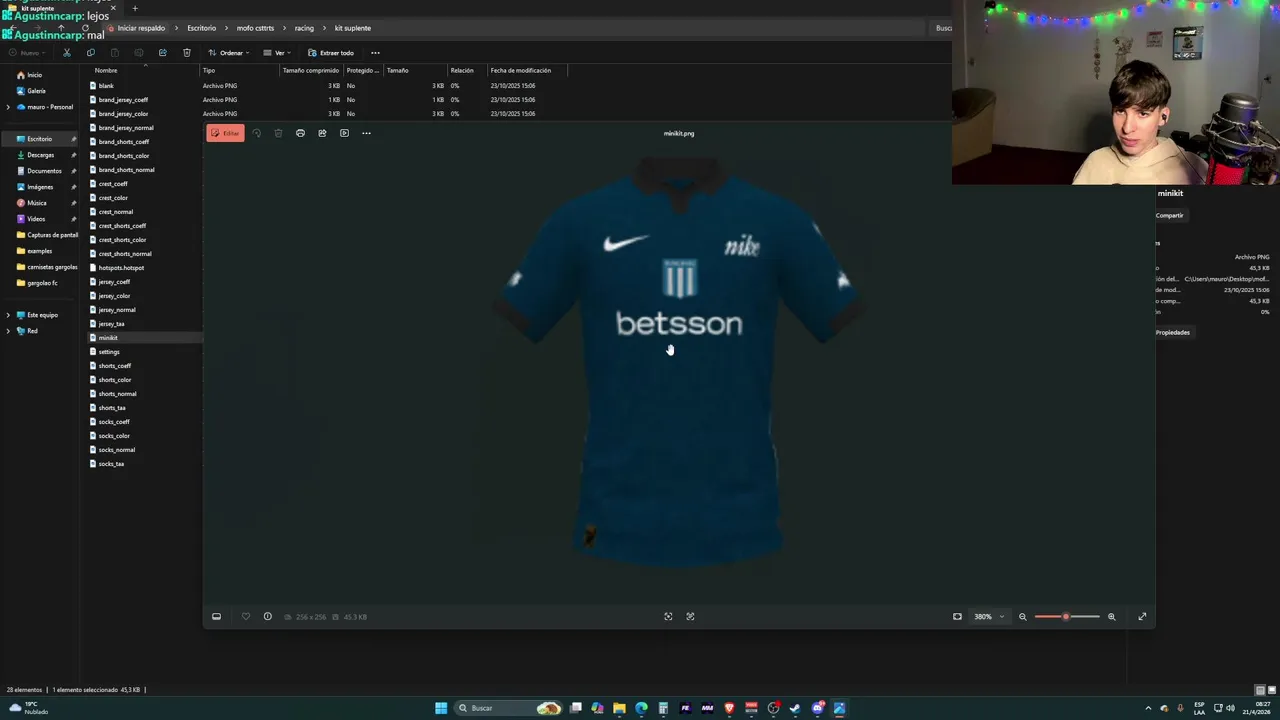The height and width of the screenshot is (720, 1280).
Task: Mark image as favorite with heart icon
Action: (246, 616)
